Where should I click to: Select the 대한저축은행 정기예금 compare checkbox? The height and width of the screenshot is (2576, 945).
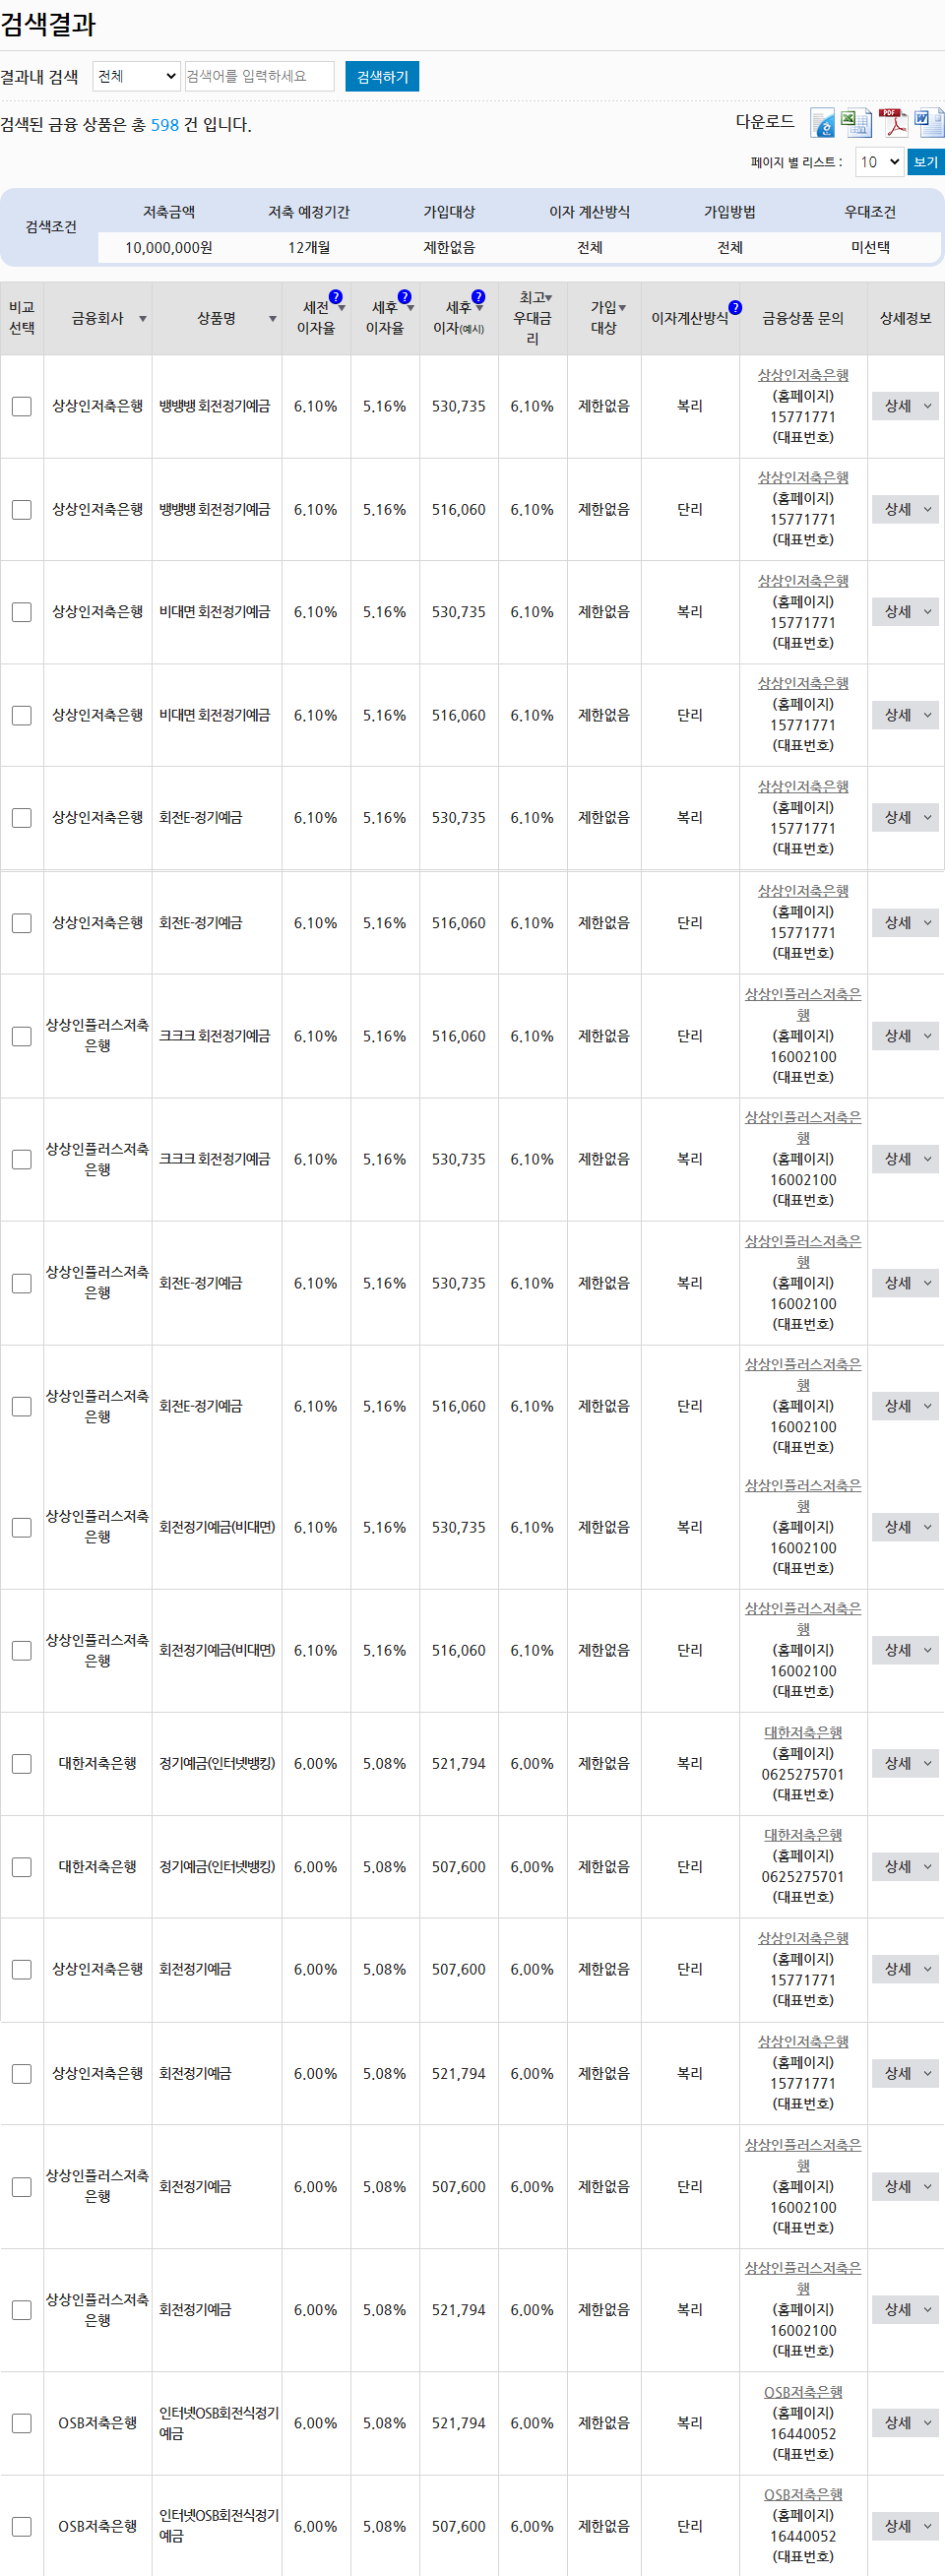(22, 1764)
